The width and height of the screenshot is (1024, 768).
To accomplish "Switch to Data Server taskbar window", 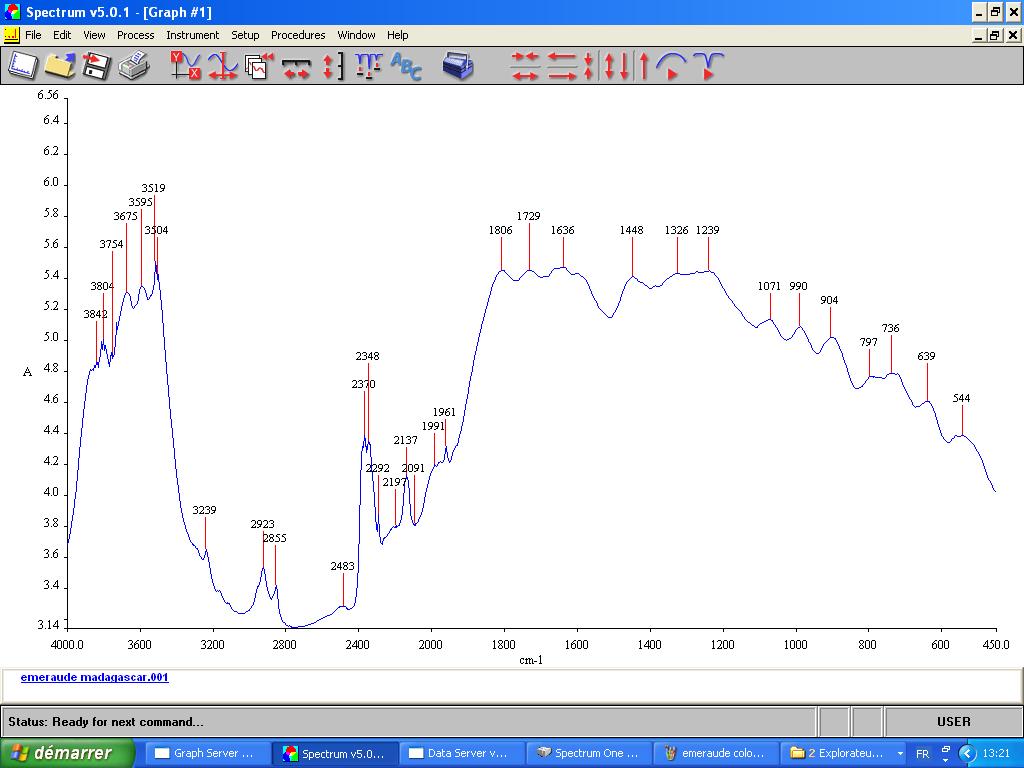I will click(x=462, y=753).
